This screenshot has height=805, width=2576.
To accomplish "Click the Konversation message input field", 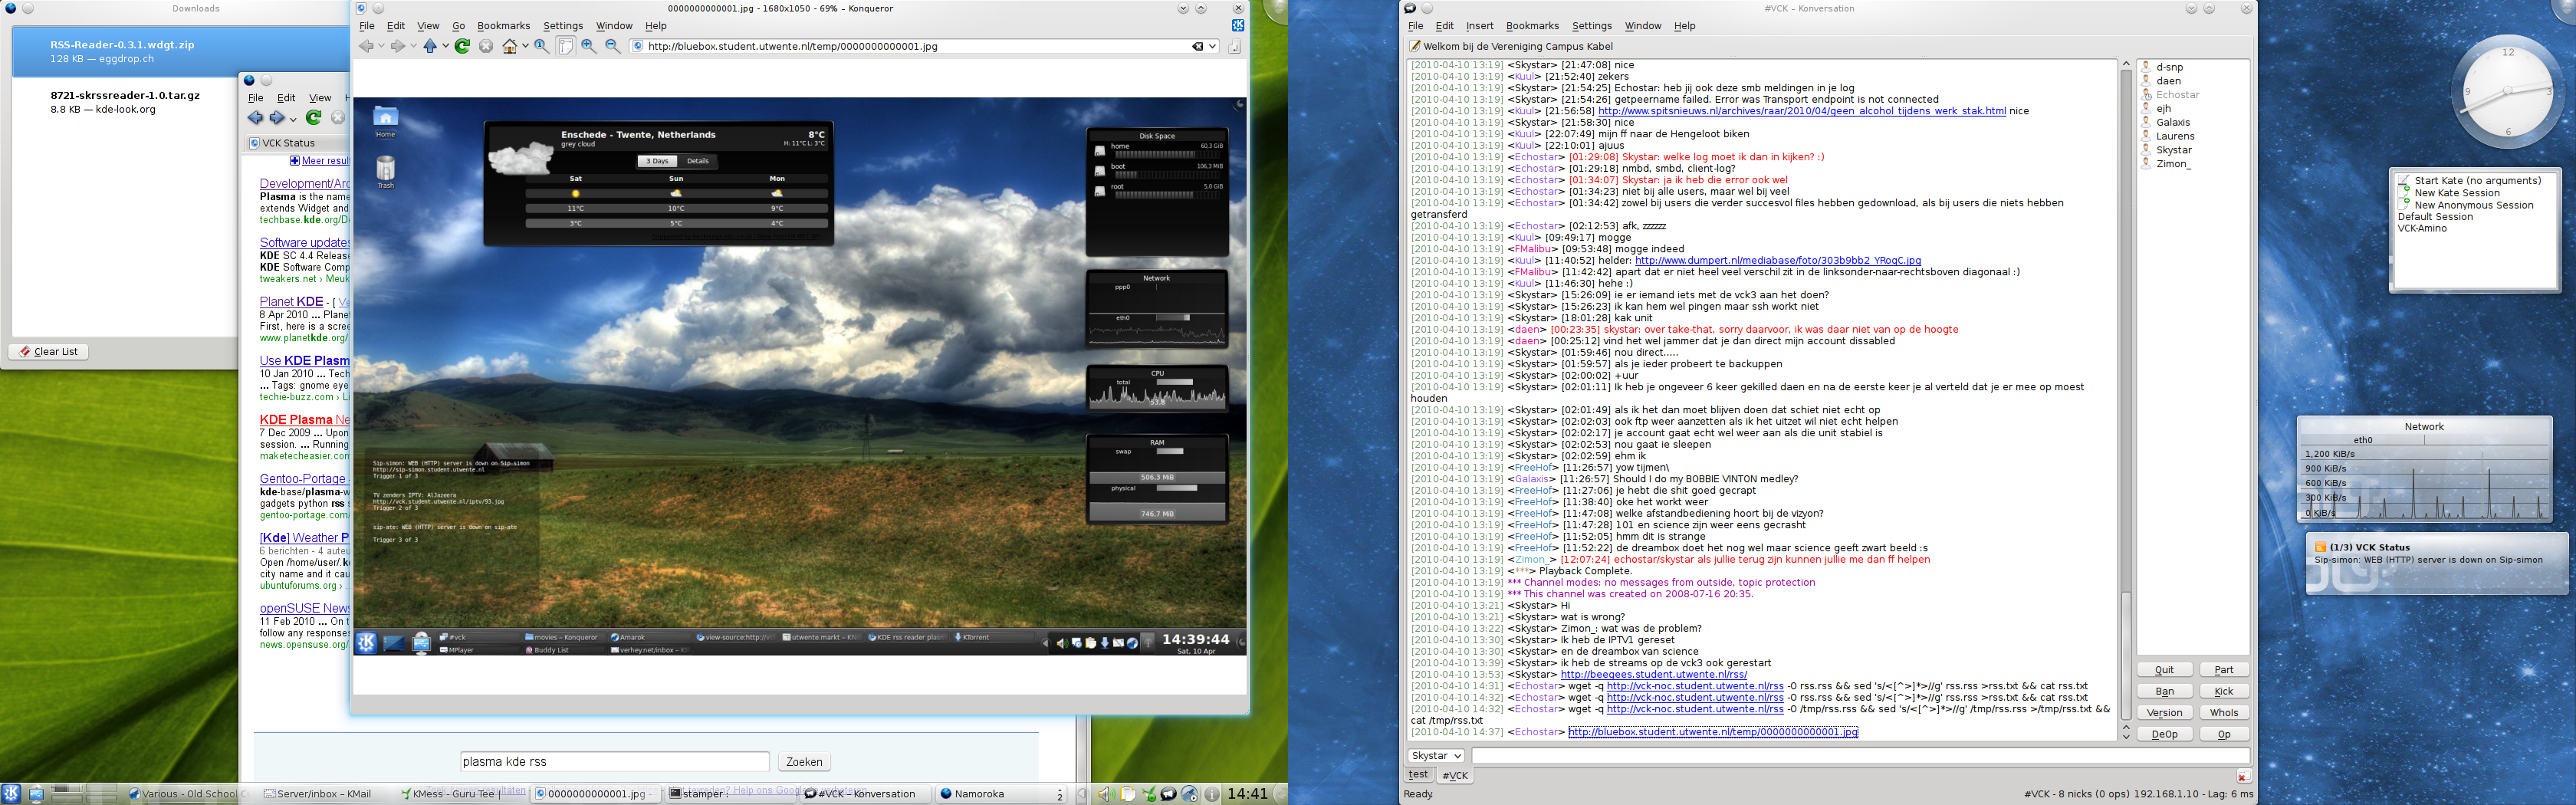I will [1860, 756].
